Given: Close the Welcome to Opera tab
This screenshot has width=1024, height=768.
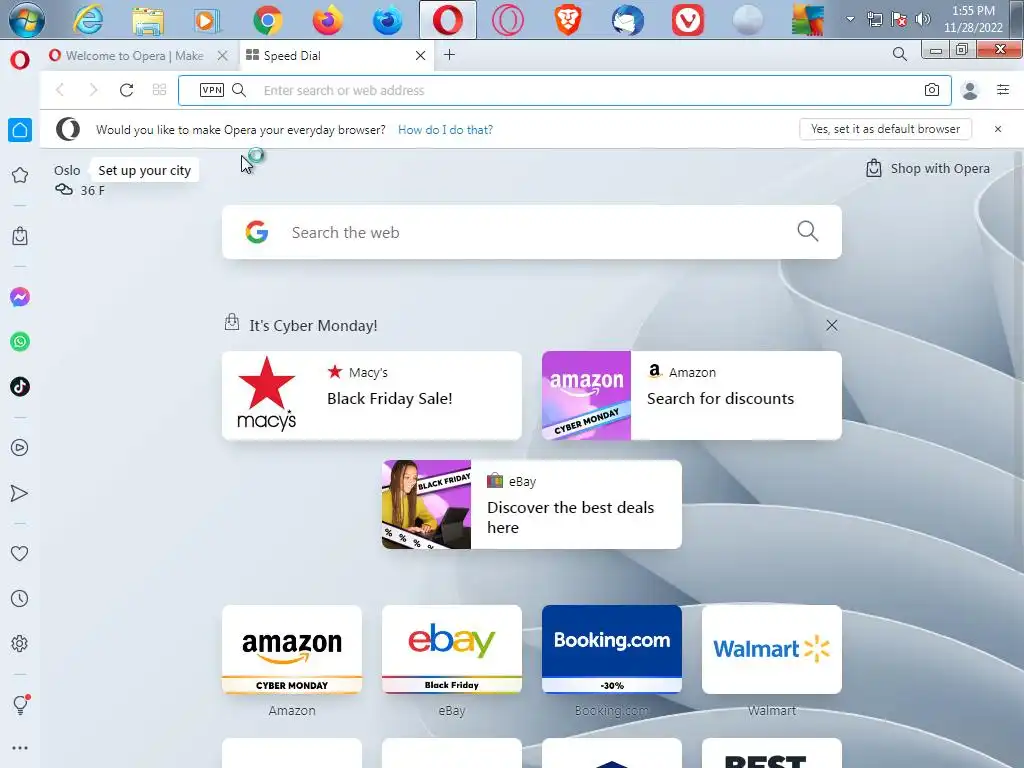Looking at the screenshot, I should click(x=223, y=56).
